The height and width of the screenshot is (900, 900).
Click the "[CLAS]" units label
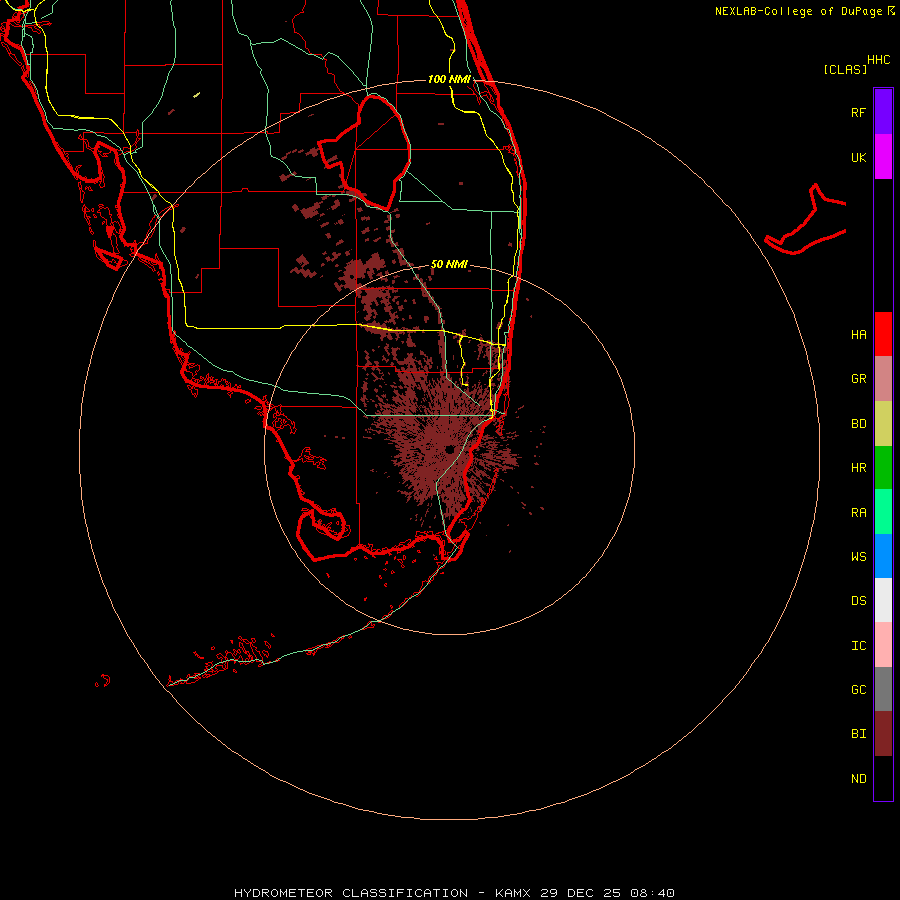(x=845, y=69)
